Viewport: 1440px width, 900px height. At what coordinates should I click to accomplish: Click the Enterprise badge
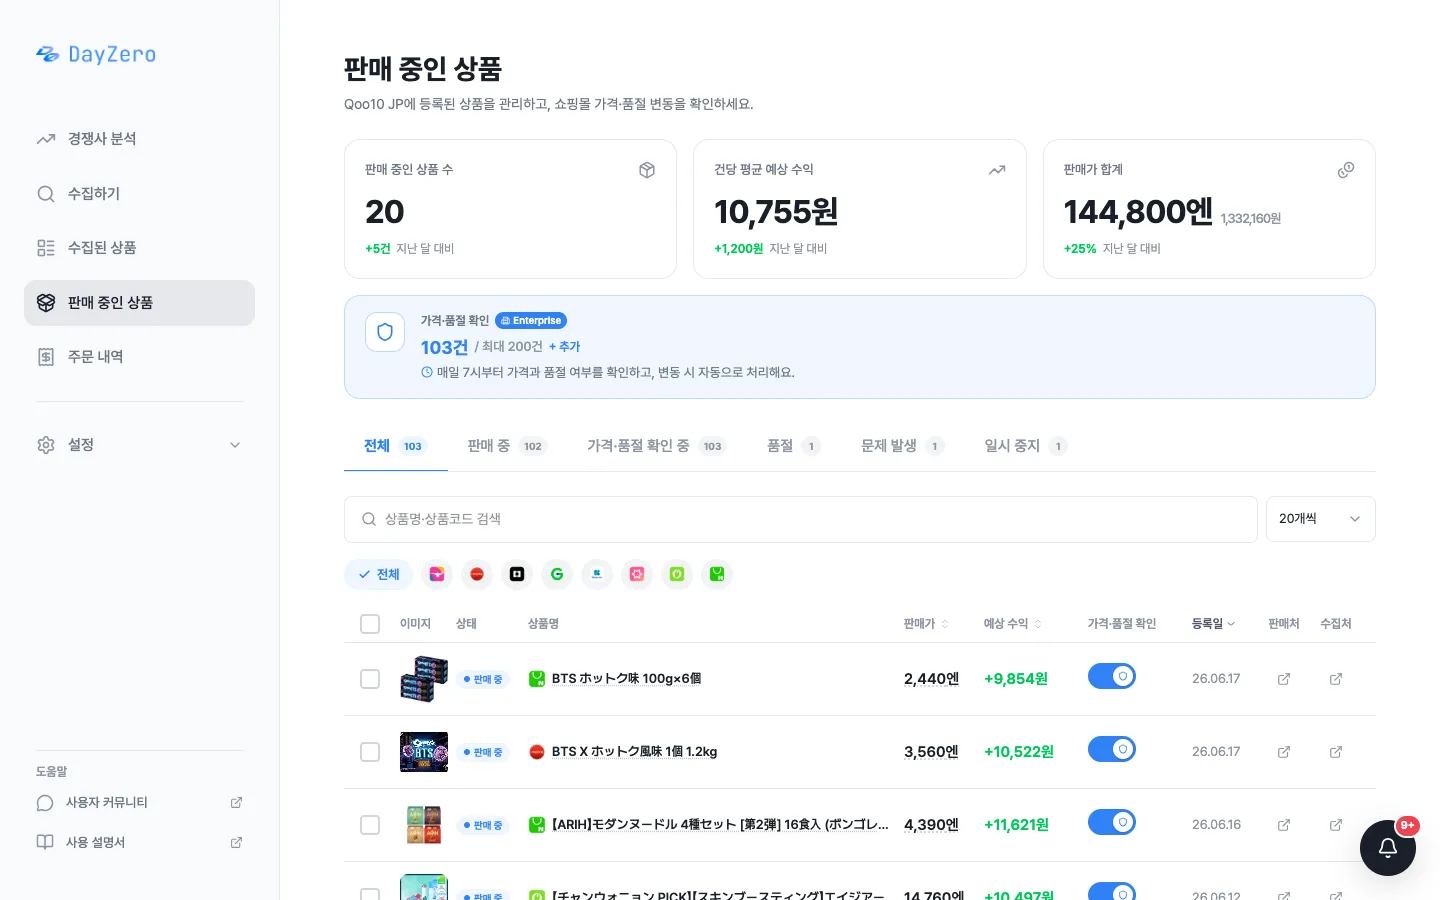531,321
